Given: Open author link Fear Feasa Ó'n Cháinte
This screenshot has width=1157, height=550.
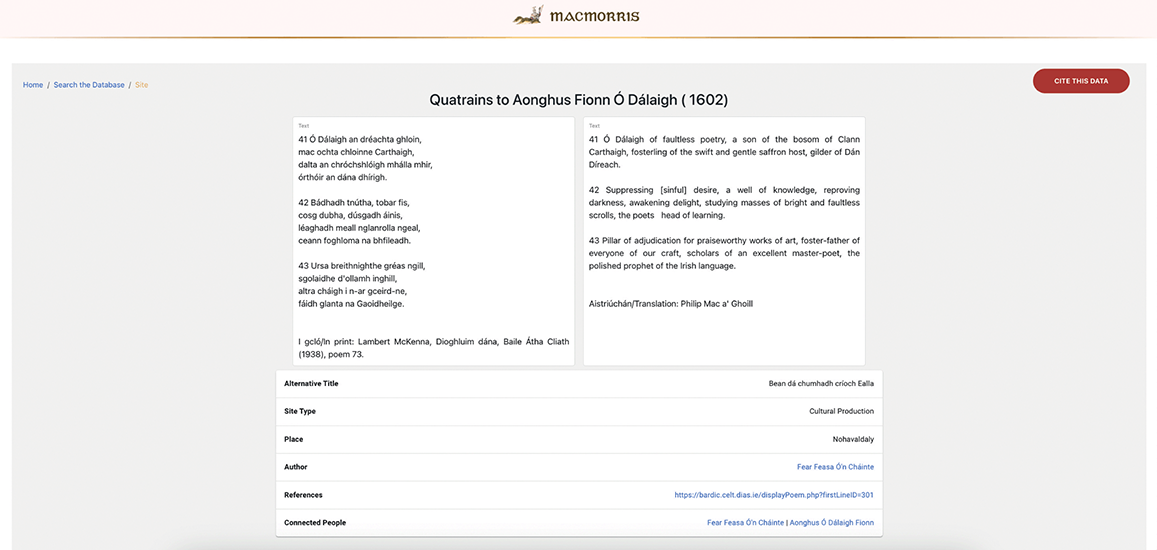Looking at the screenshot, I should tap(835, 467).
